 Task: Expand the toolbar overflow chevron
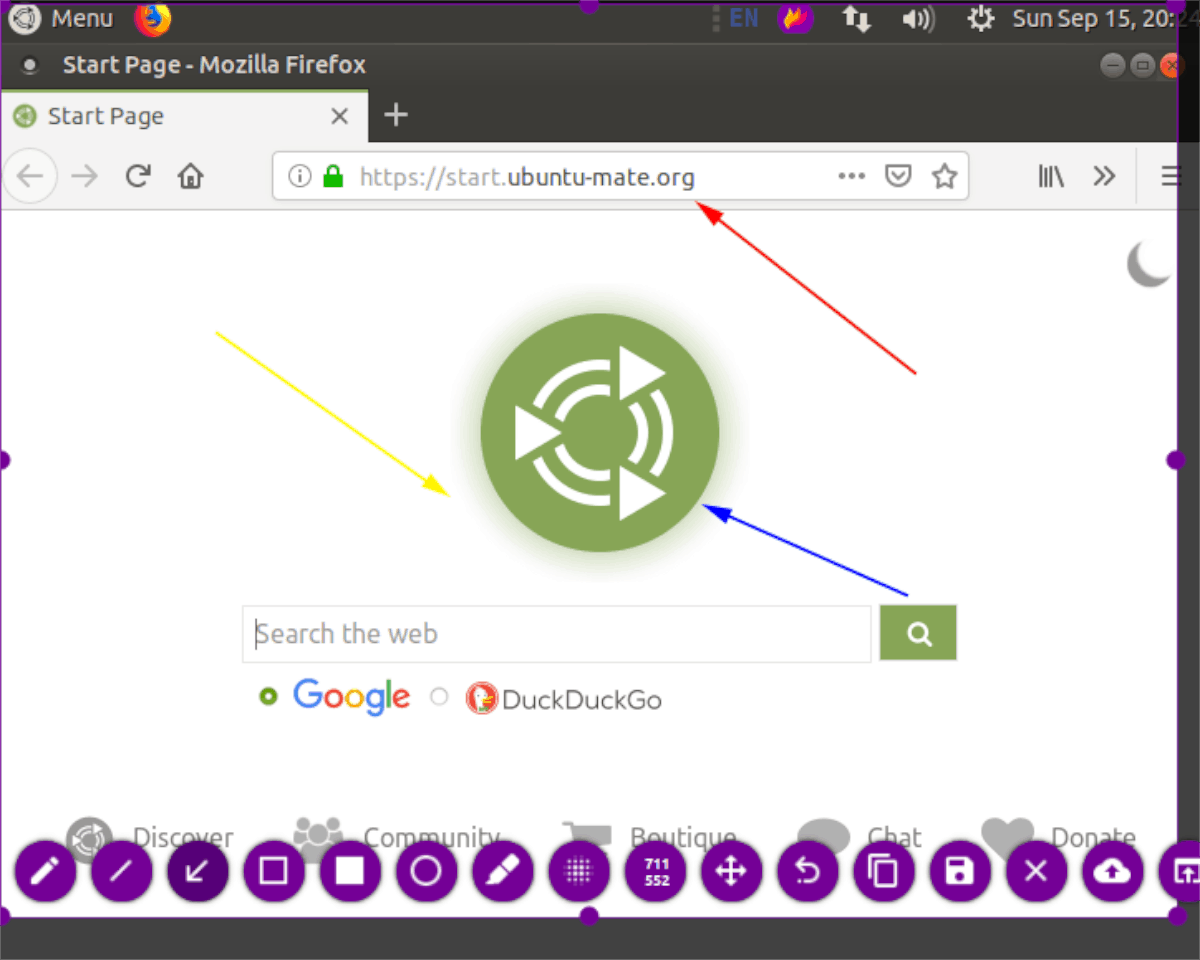coord(1104,175)
